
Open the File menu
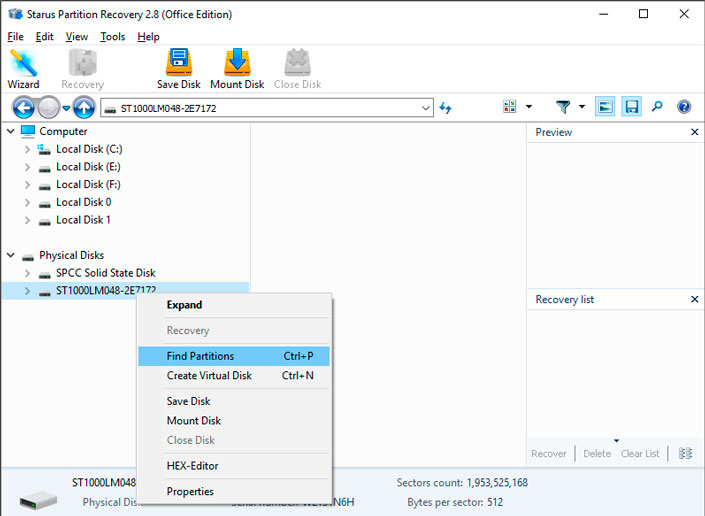point(15,36)
